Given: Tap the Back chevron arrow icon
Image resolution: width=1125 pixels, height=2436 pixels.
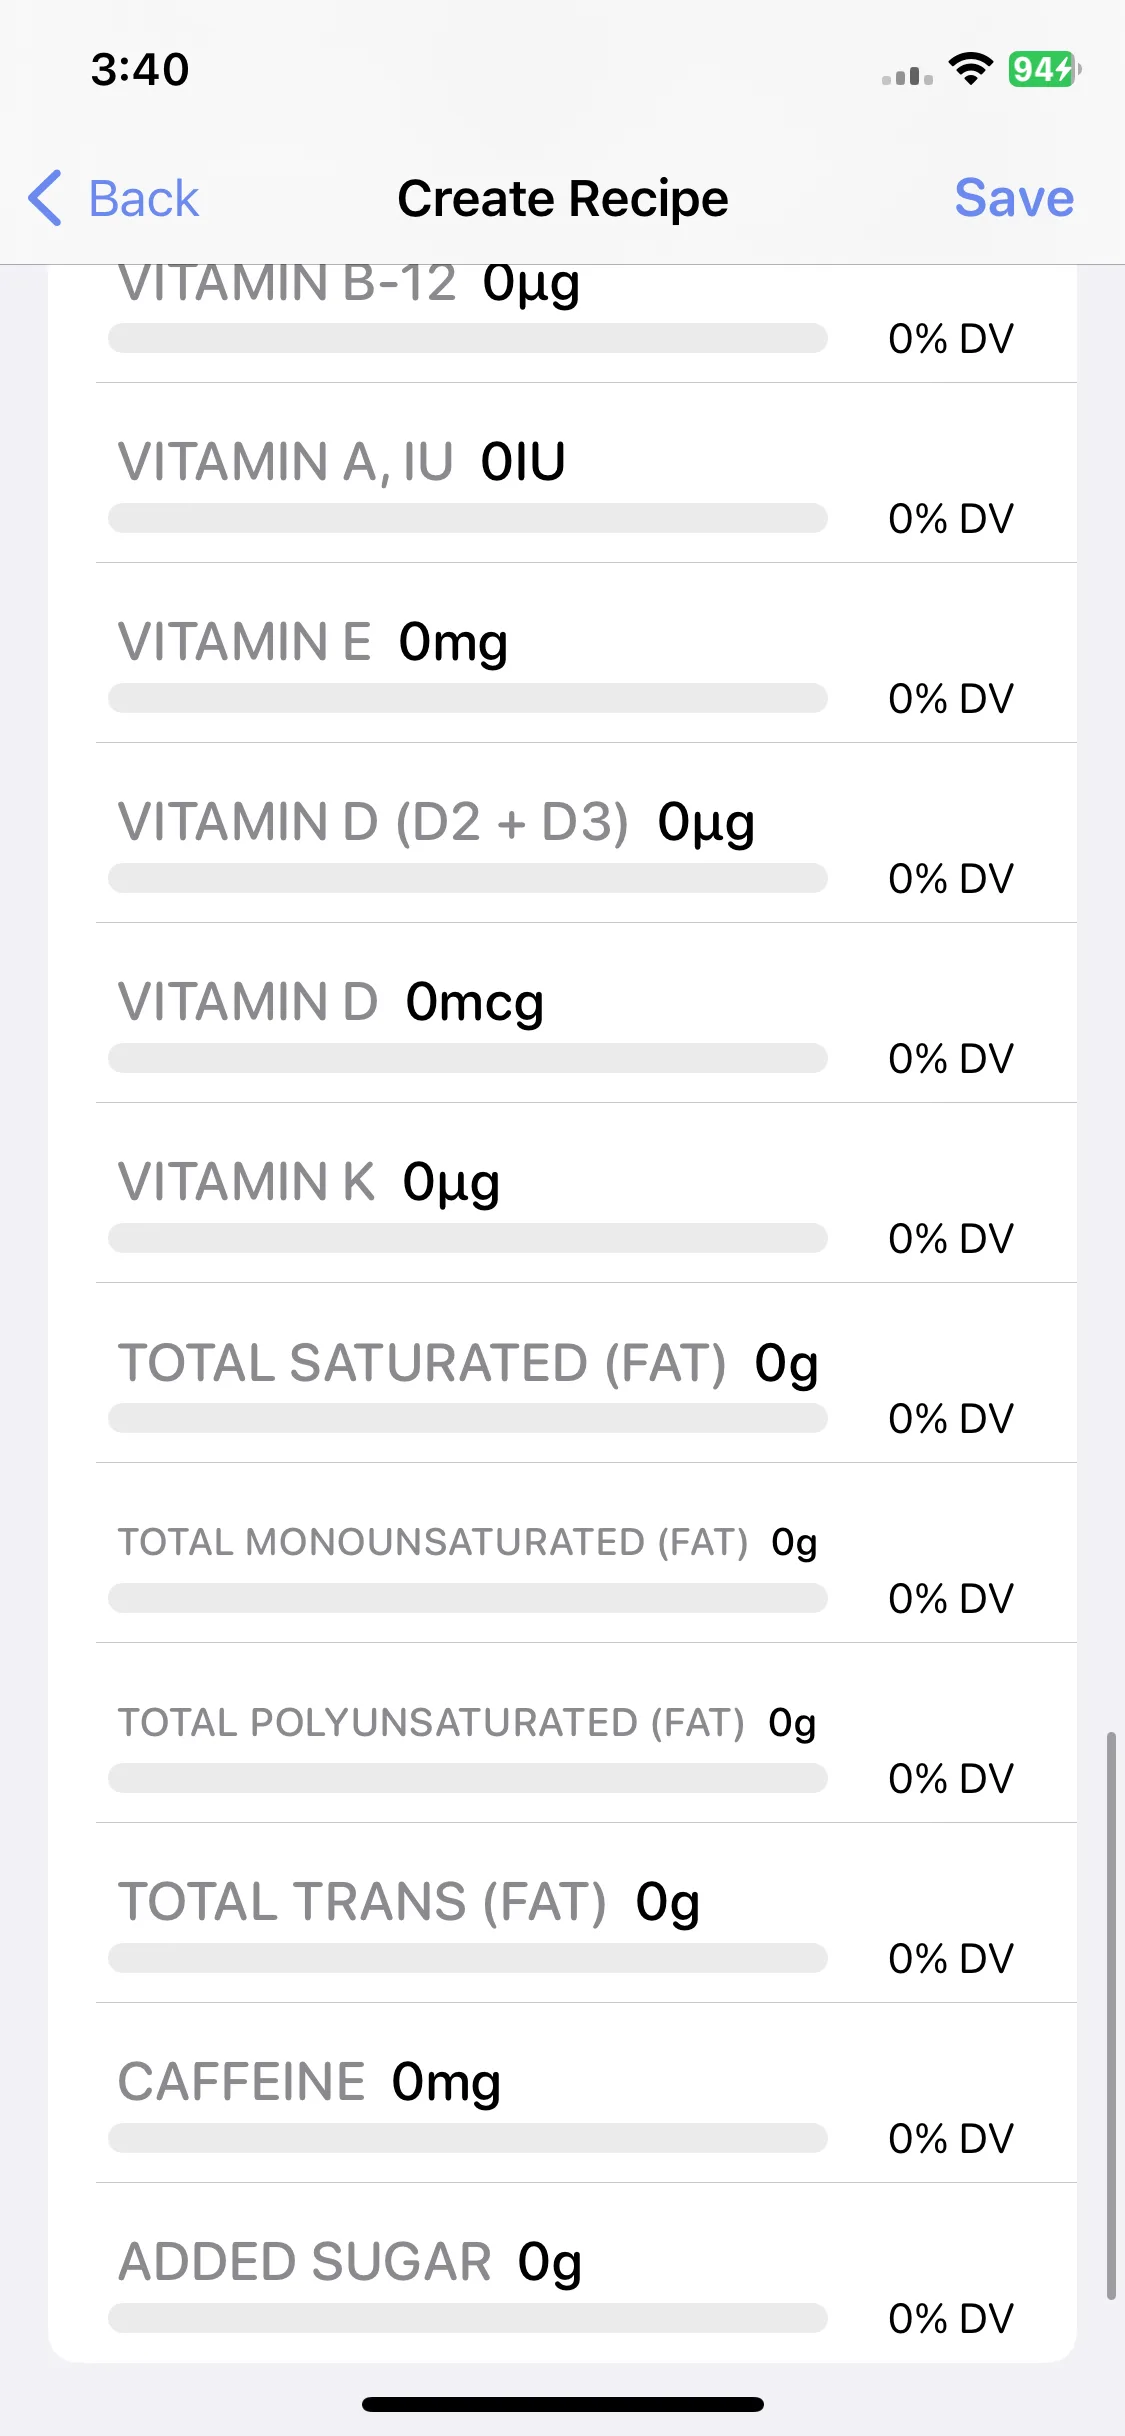Looking at the screenshot, I should 45,198.
